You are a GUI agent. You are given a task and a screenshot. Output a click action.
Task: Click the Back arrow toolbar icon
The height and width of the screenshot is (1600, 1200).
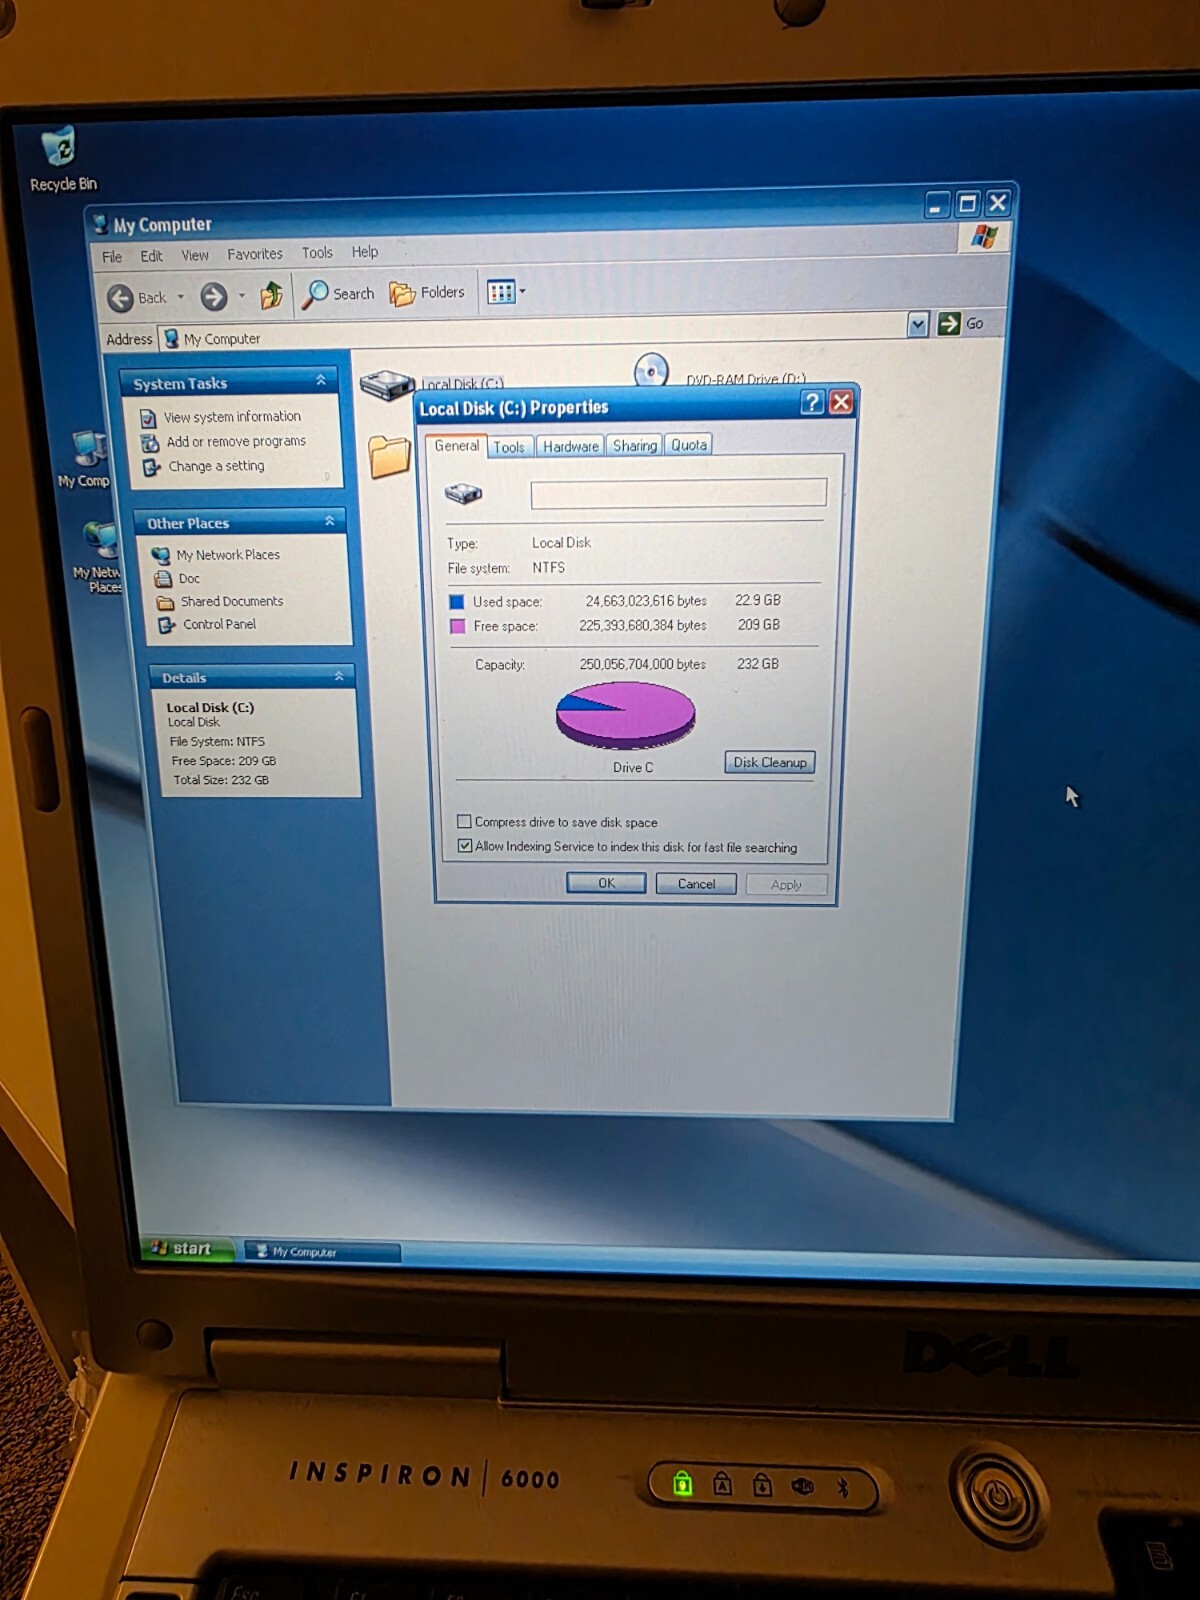coord(120,297)
